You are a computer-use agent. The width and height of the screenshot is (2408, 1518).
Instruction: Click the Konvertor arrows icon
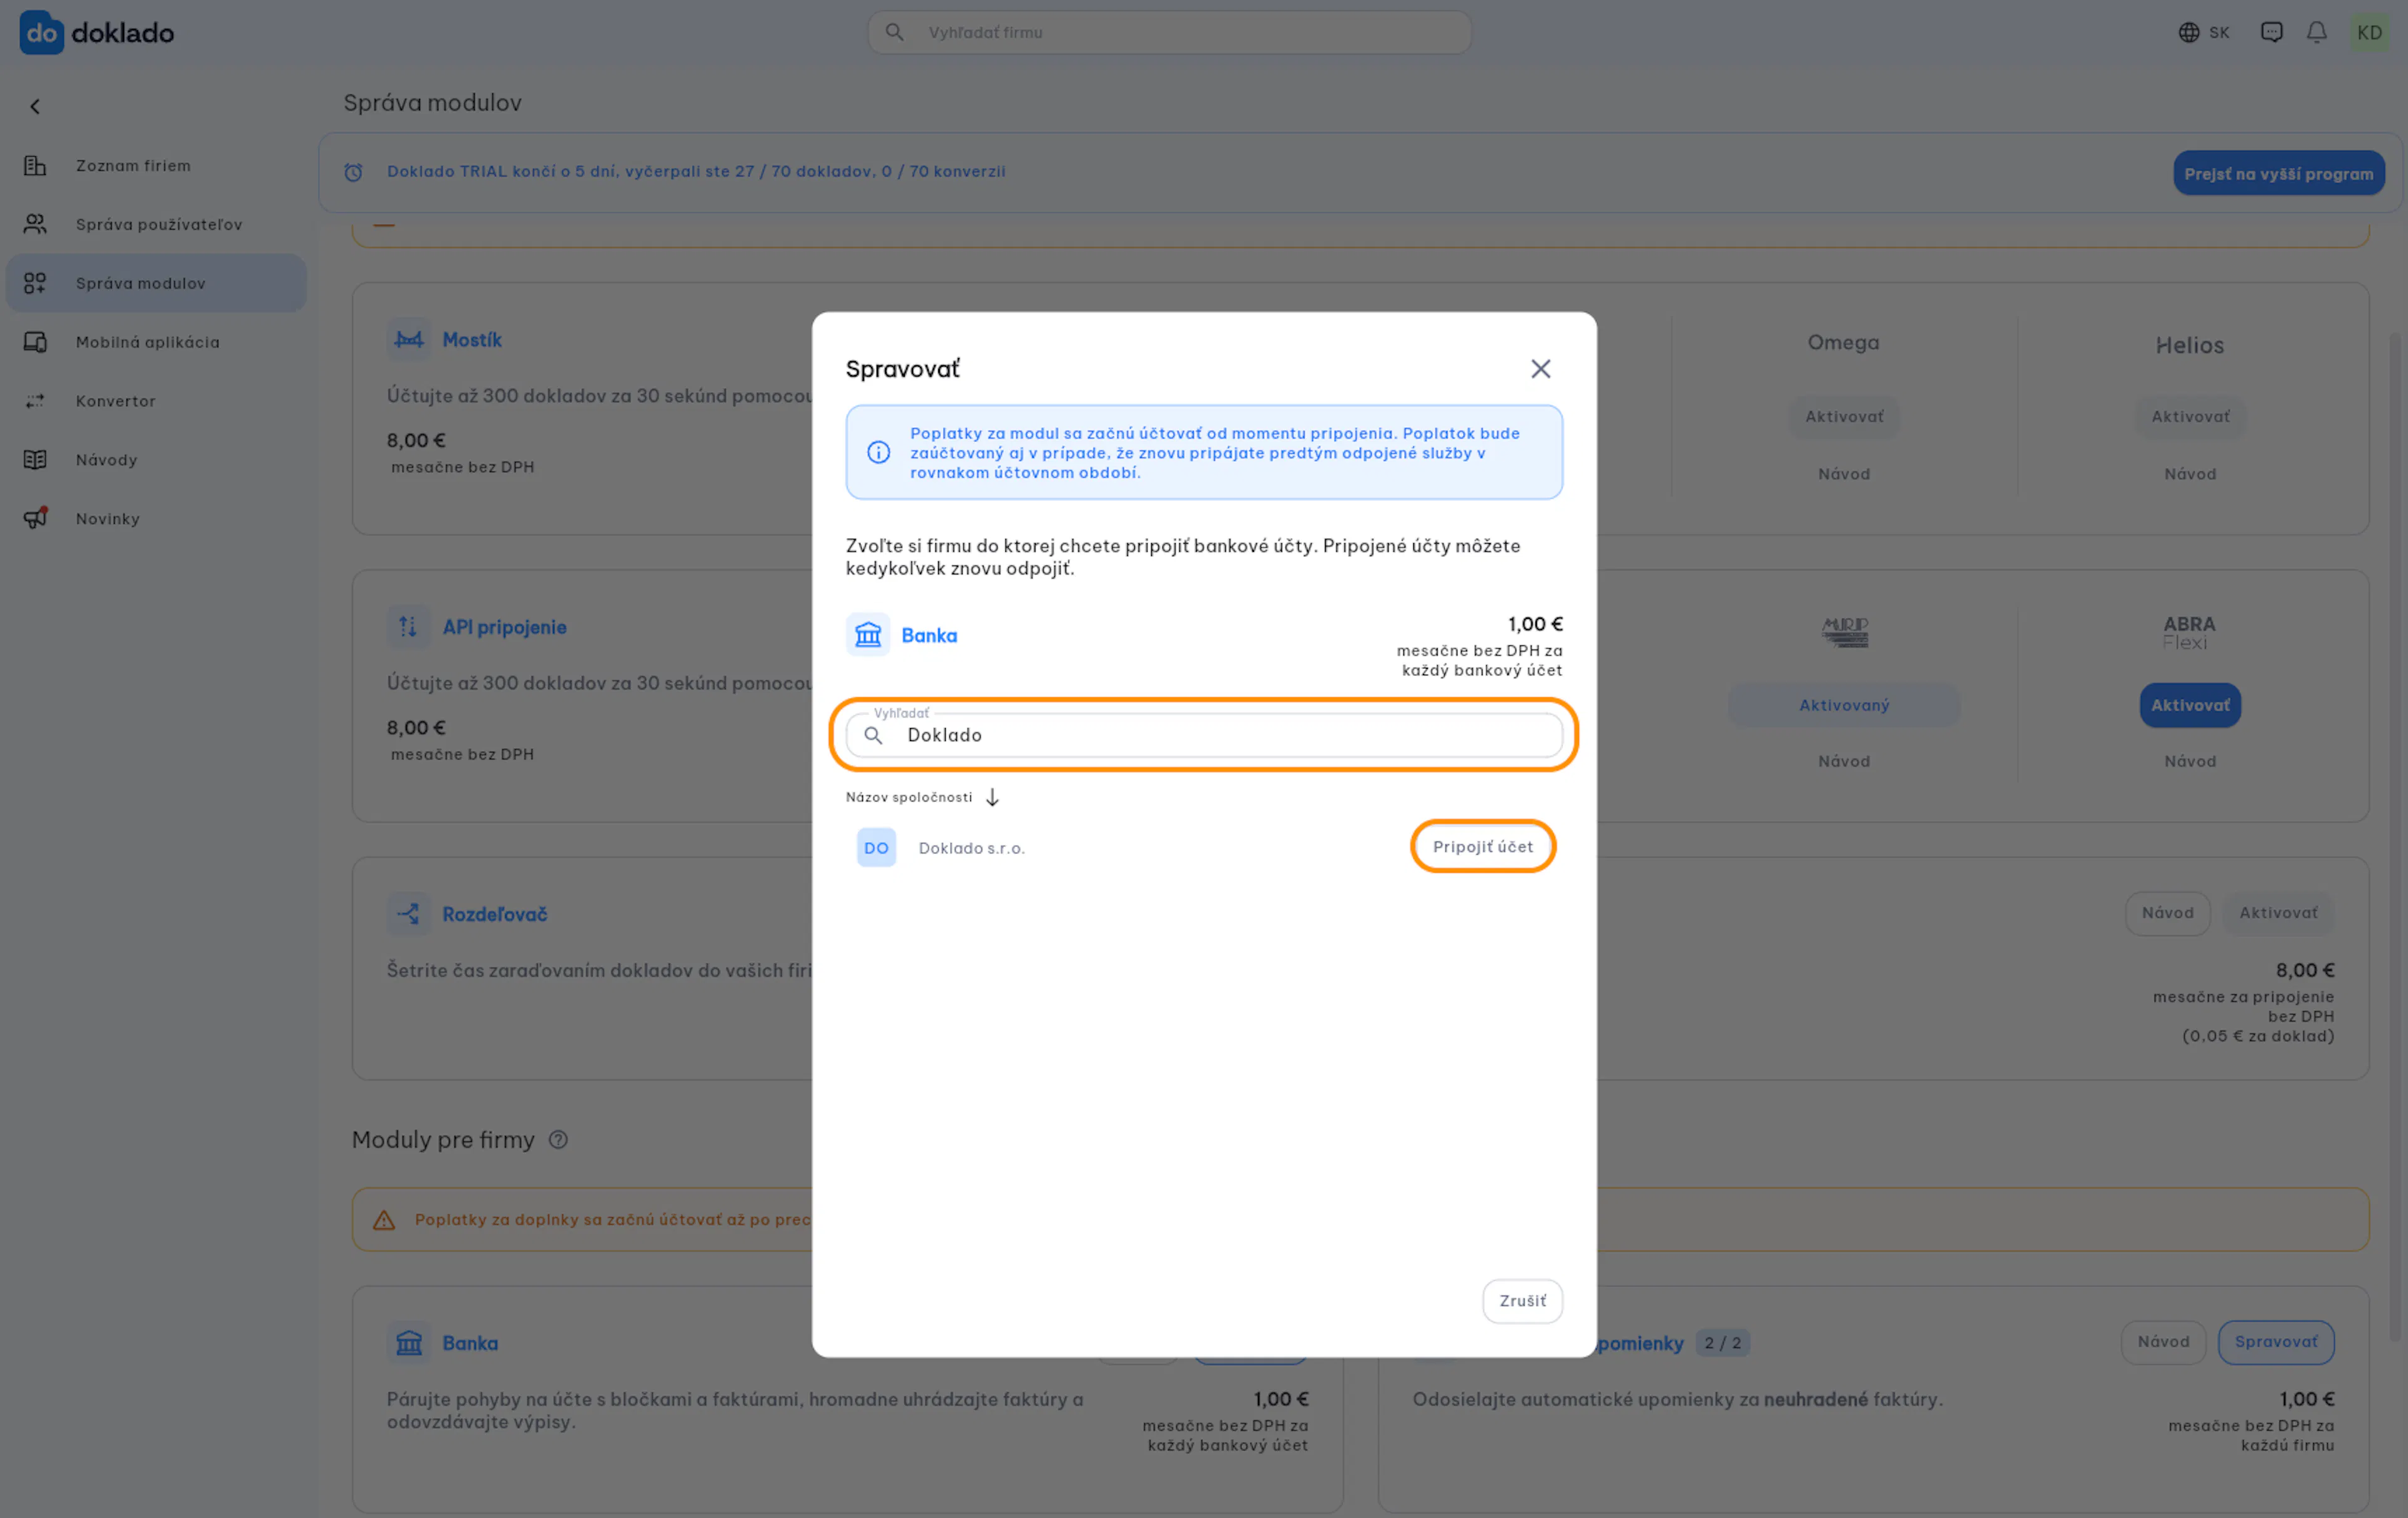point(35,401)
